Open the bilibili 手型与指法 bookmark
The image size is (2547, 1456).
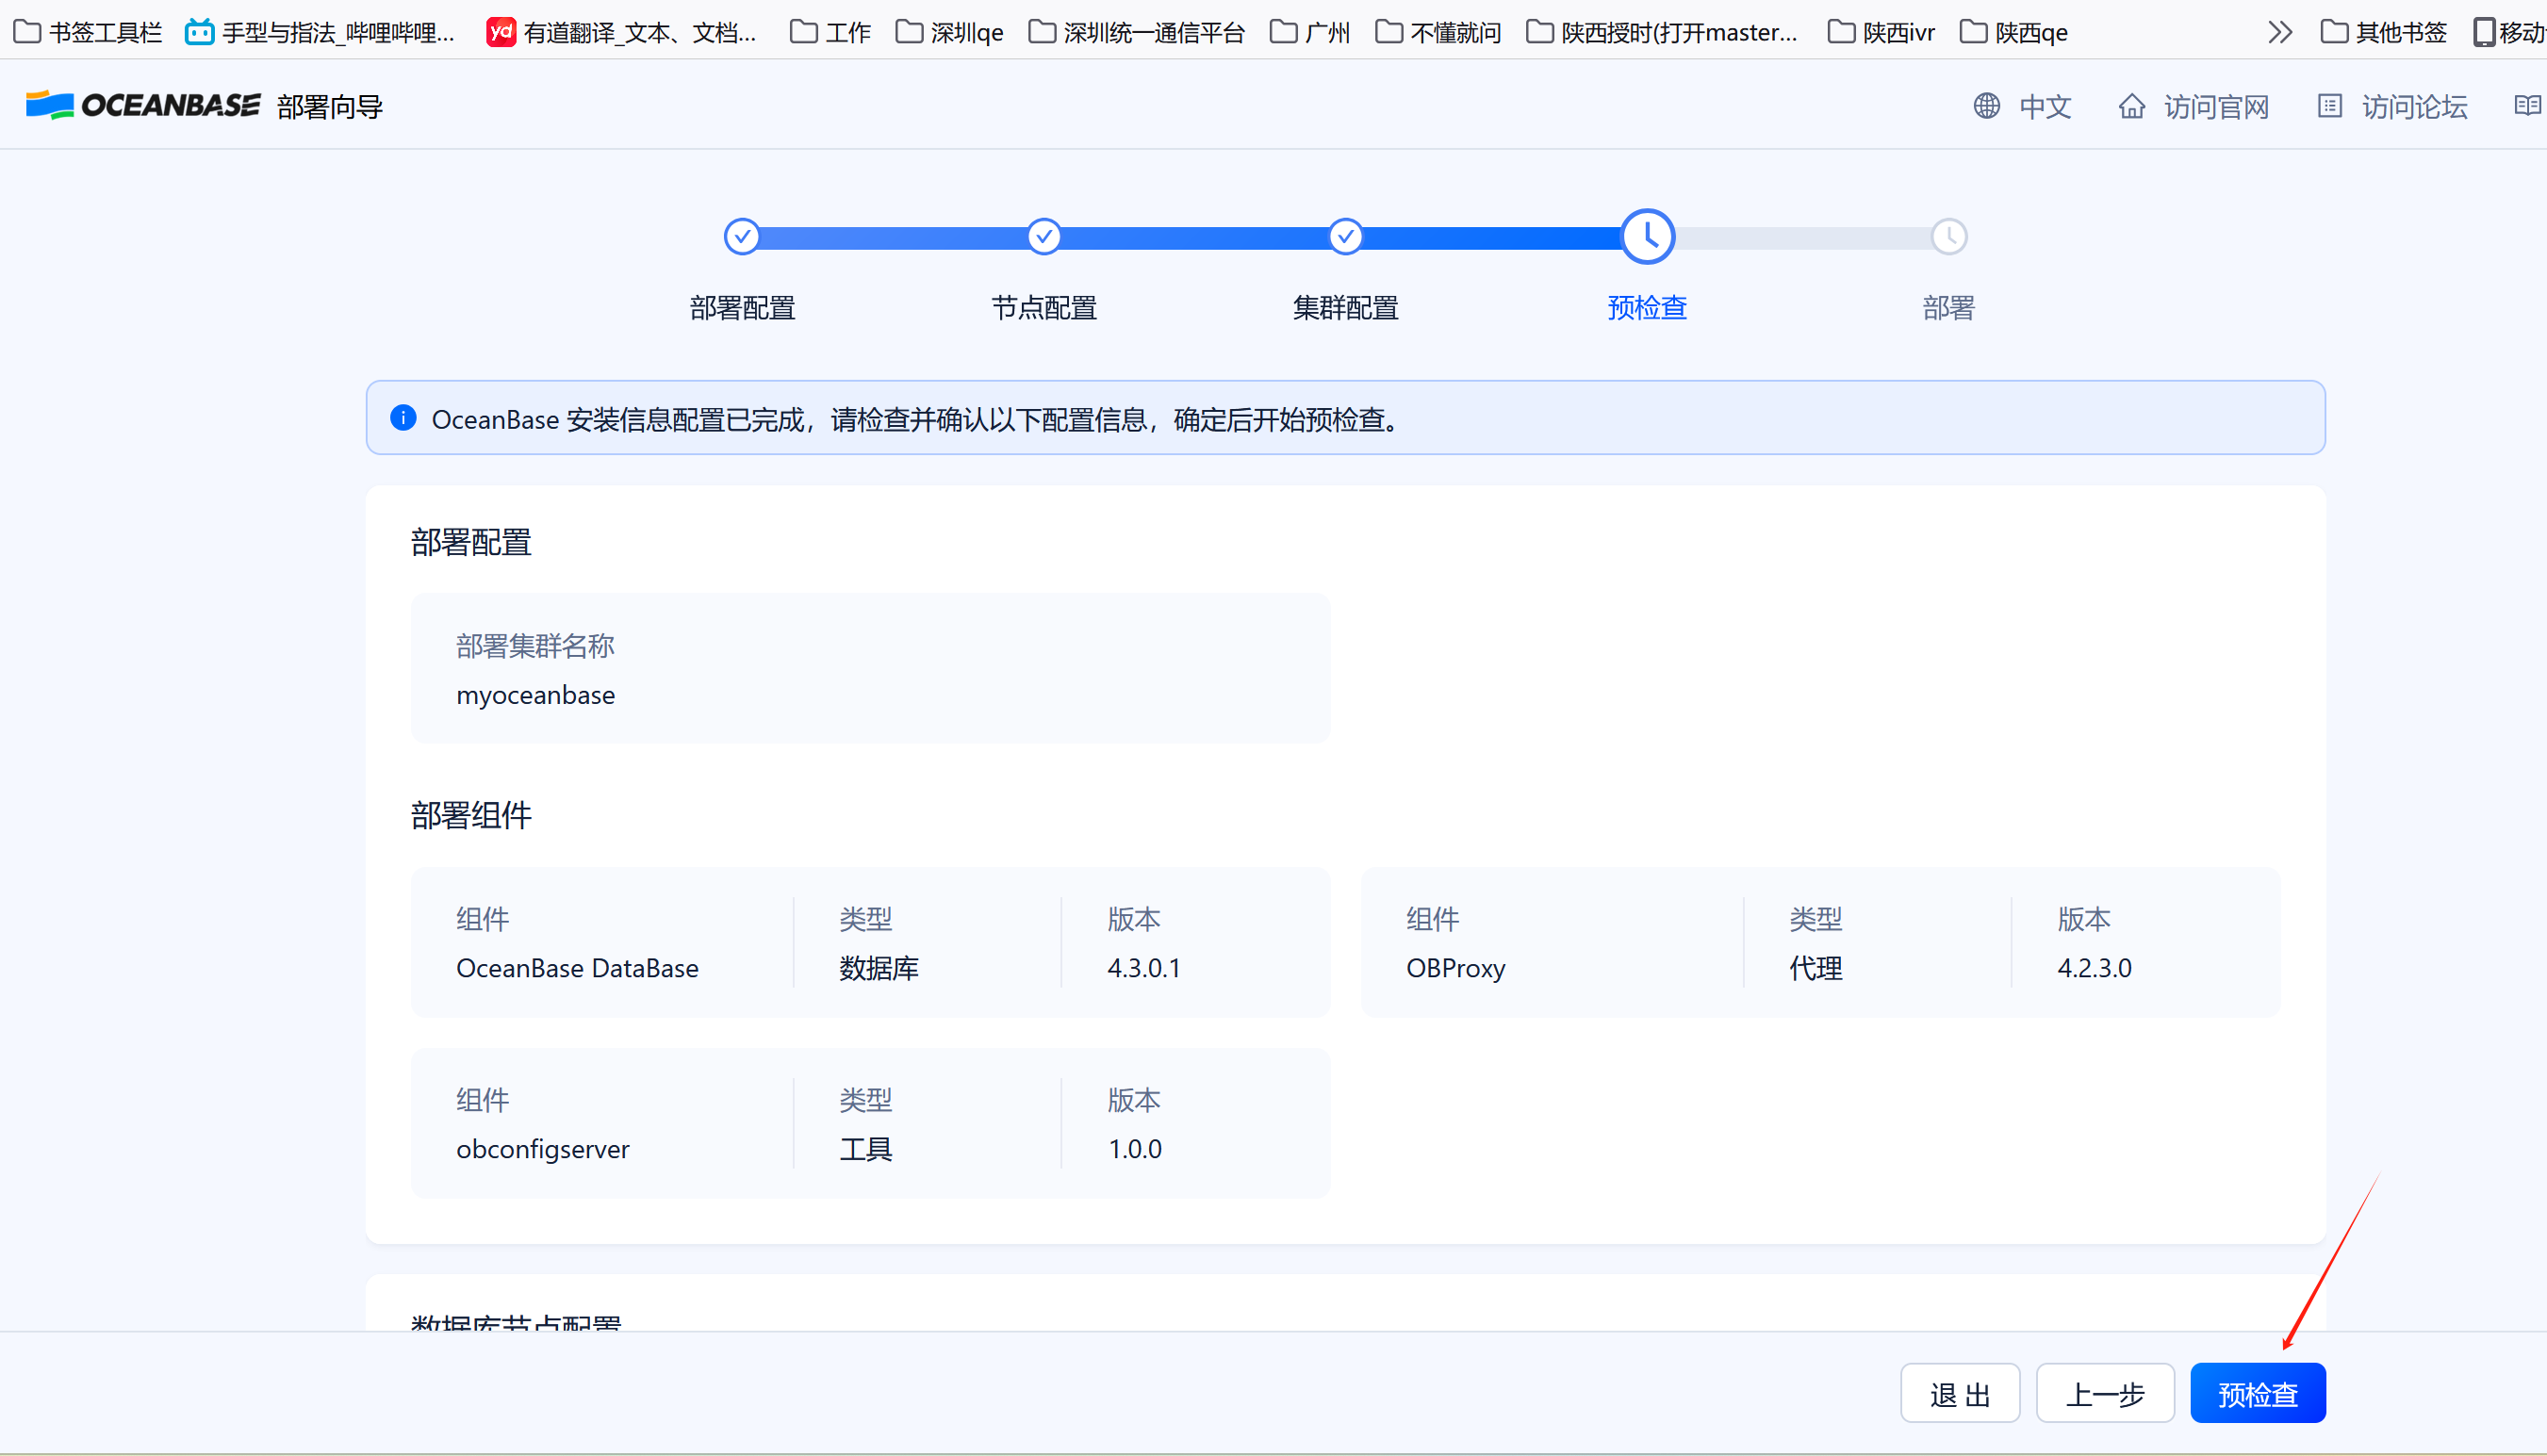point(320,32)
